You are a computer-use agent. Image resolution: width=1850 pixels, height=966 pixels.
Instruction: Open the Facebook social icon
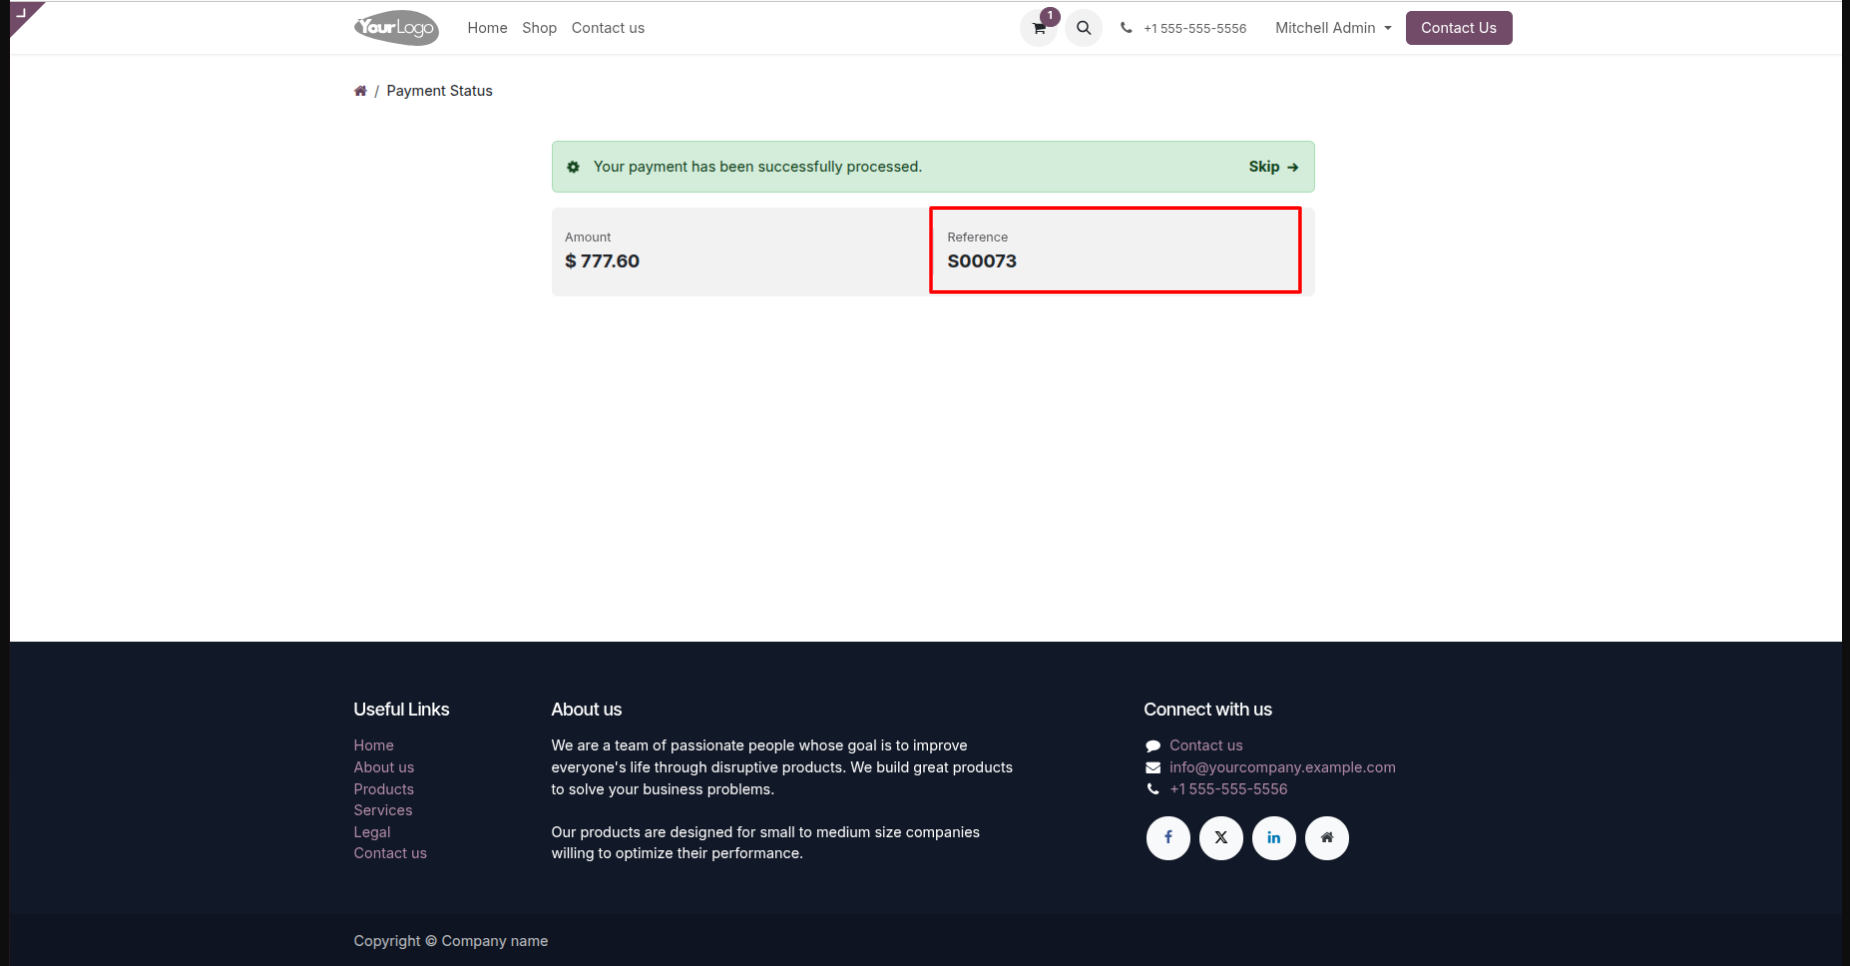[1168, 838]
